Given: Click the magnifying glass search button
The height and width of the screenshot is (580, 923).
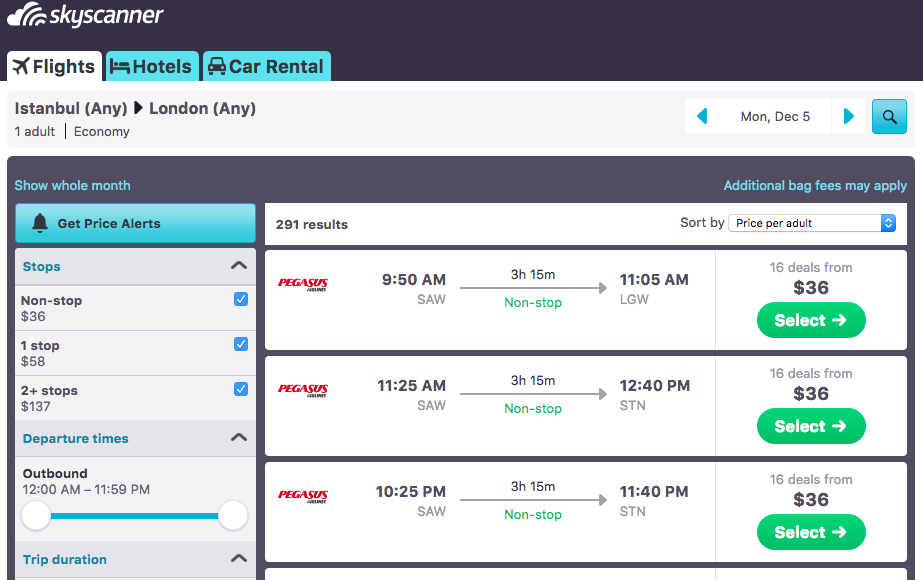Looking at the screenshot, I should (889, 116).
